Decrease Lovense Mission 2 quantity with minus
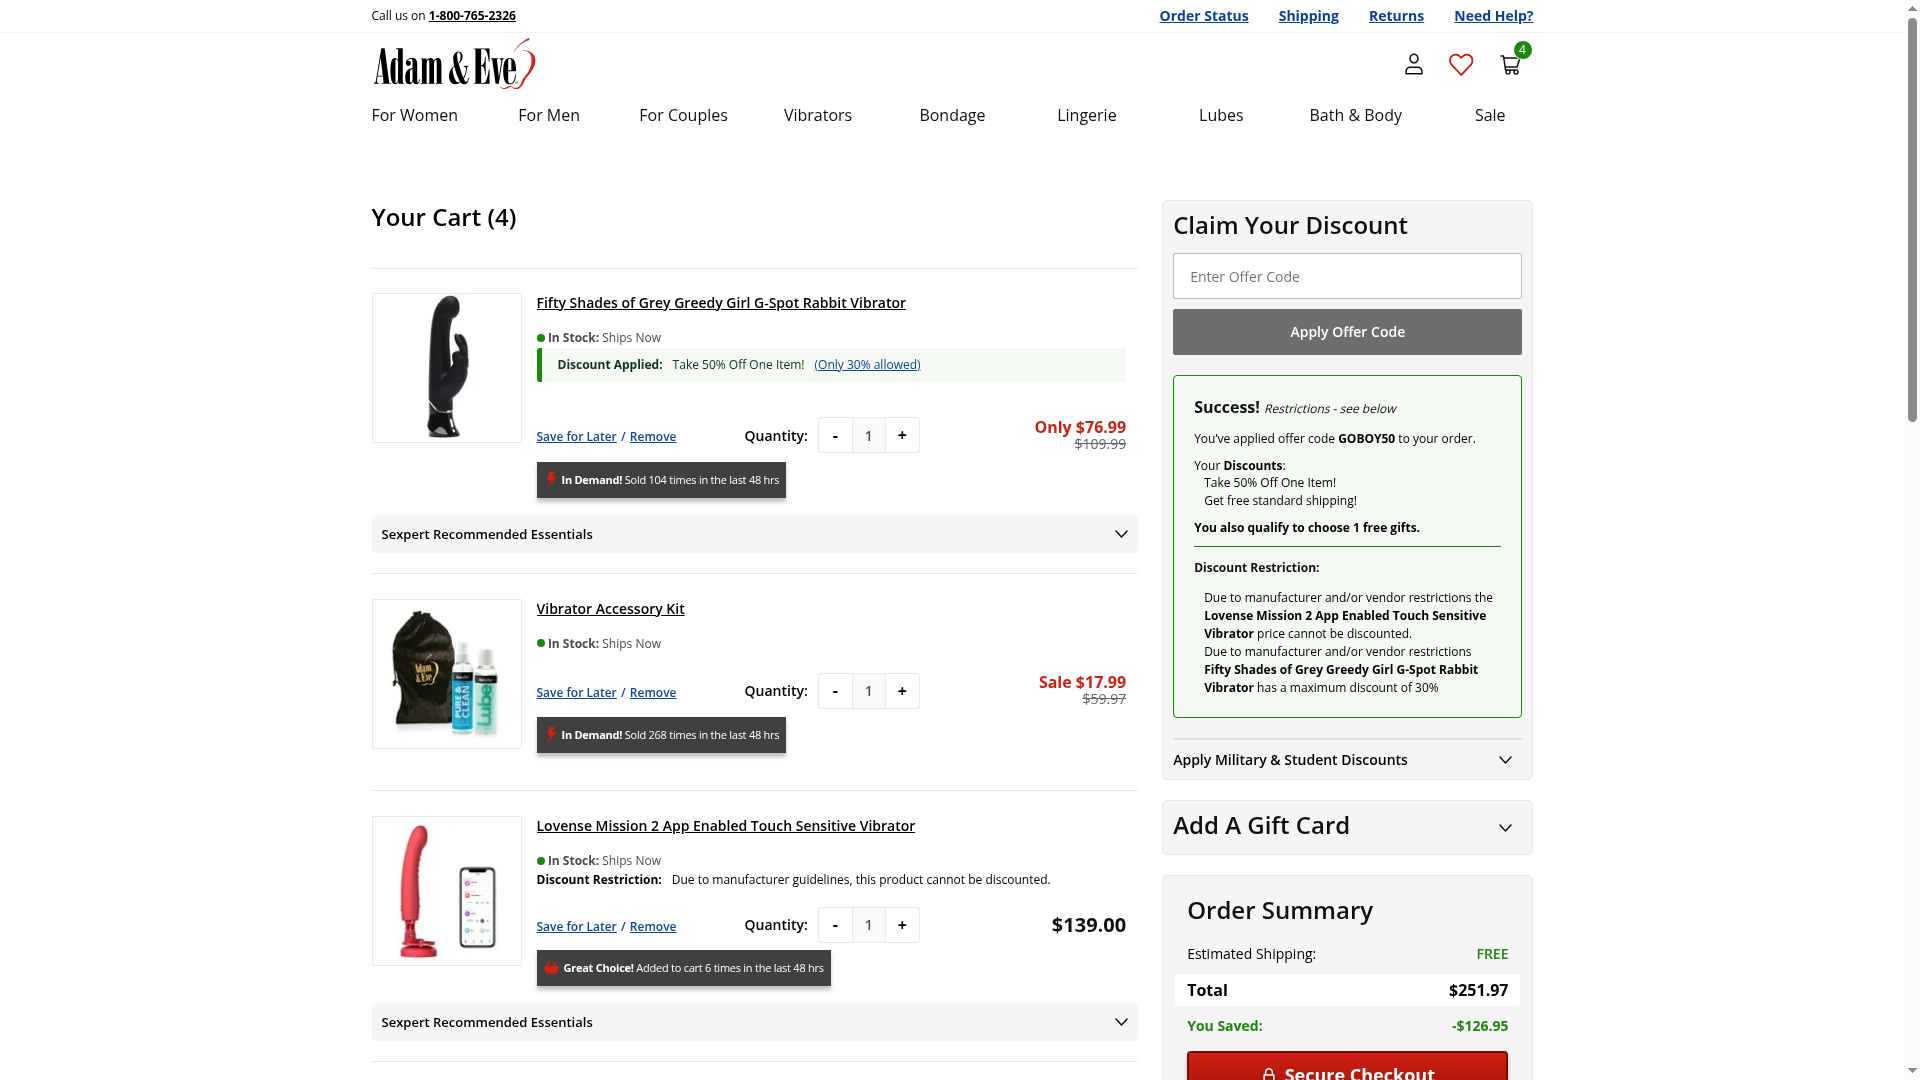This screenshot has width=1920, height=1080. (x=835, y=925)
